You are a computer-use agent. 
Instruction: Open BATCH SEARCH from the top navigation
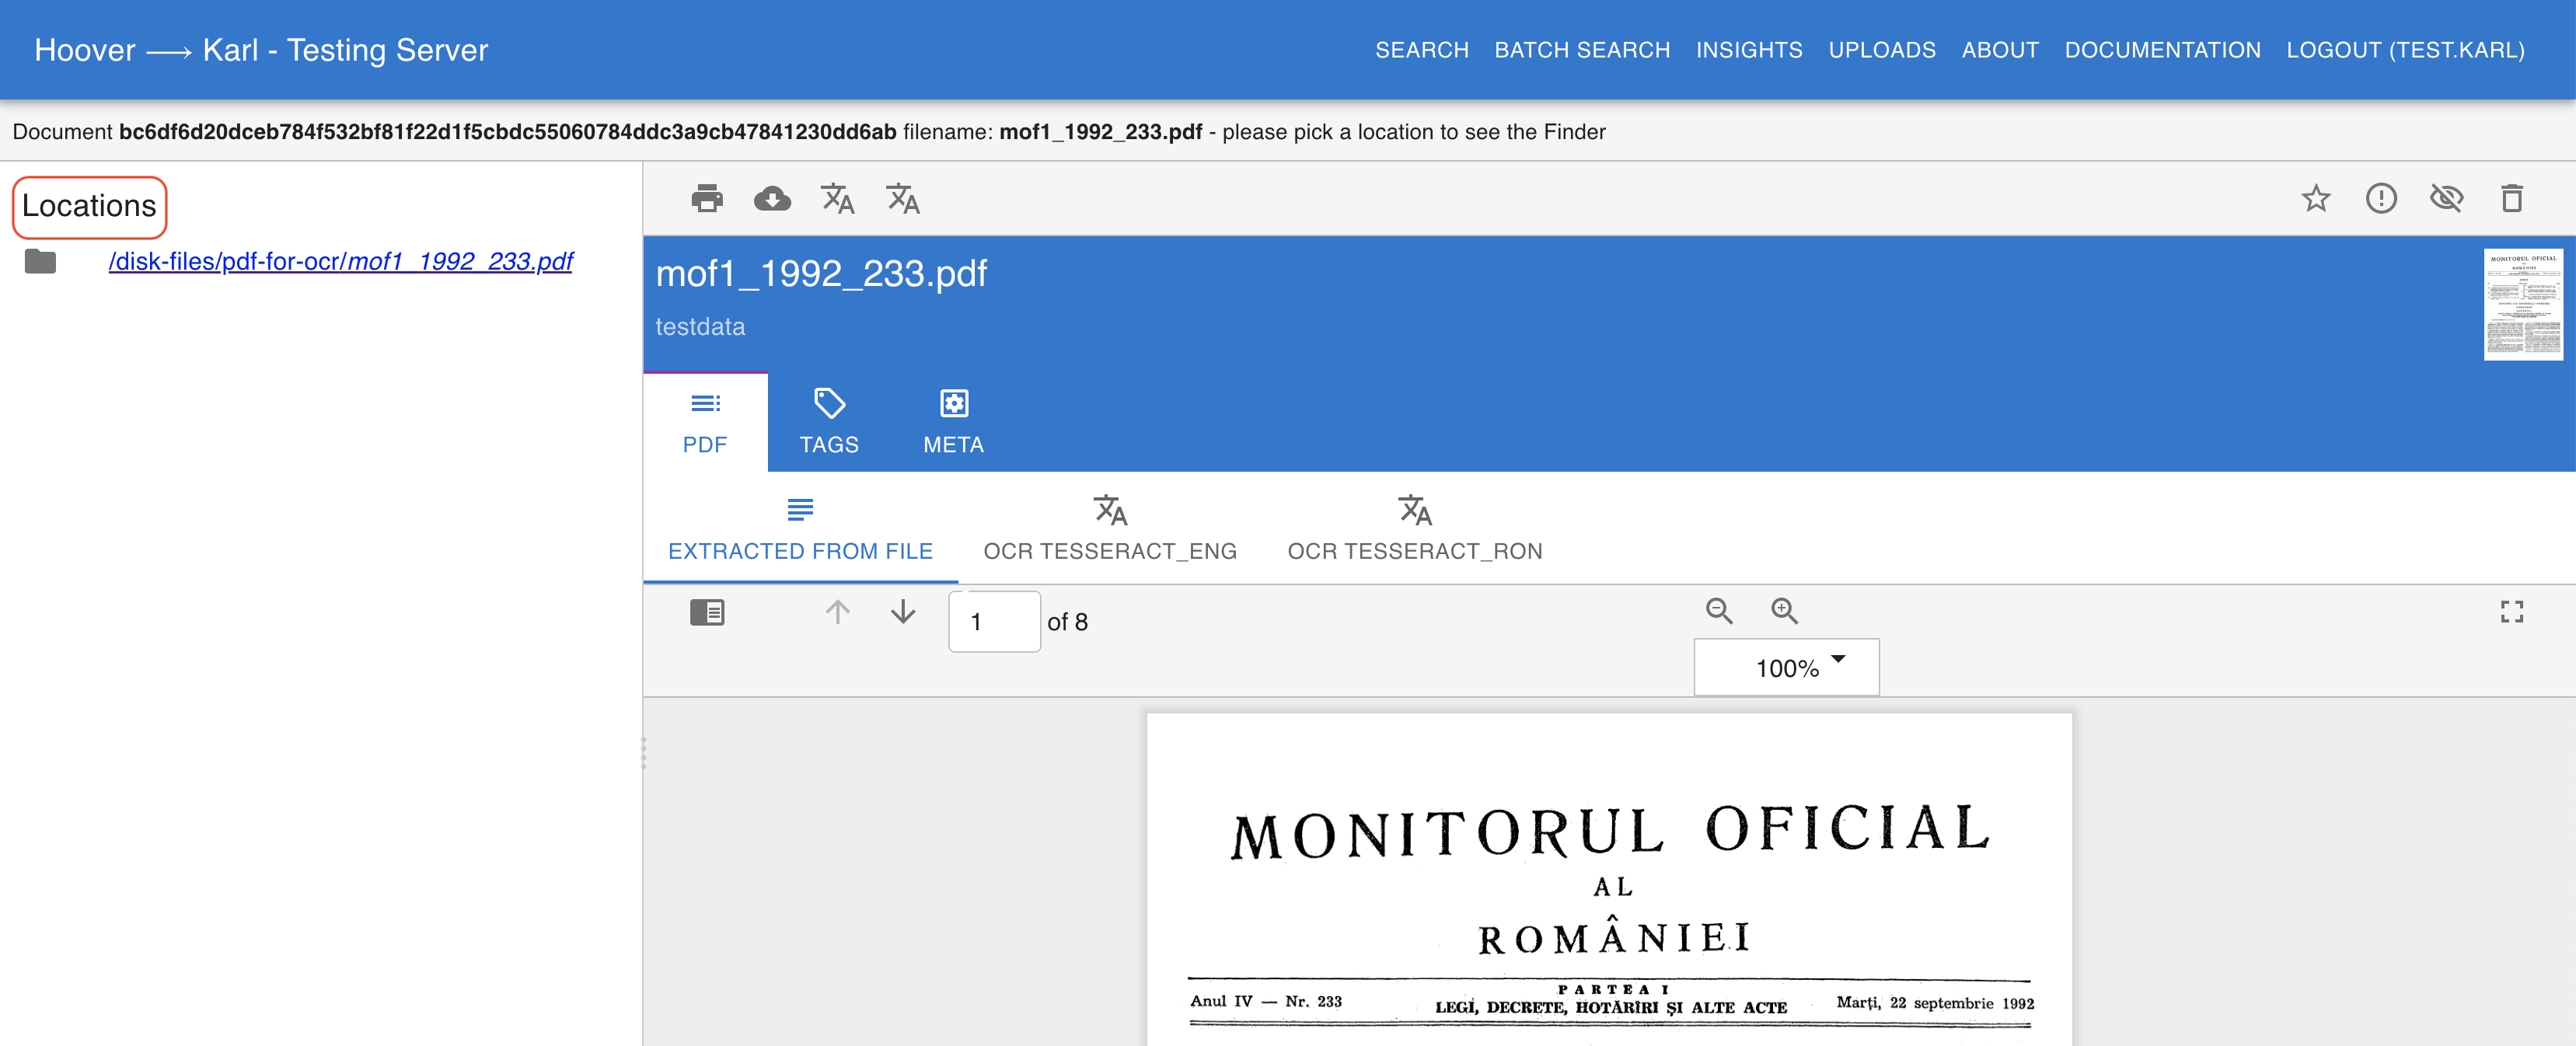pos(1581,50)
